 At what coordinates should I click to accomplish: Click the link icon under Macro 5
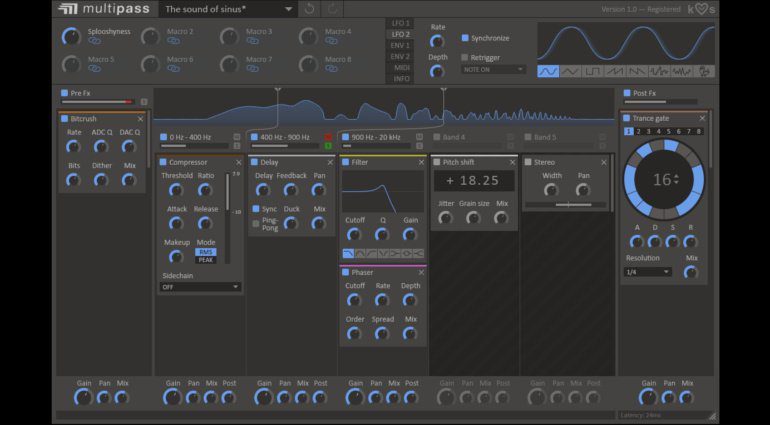[x=94, y=69]
